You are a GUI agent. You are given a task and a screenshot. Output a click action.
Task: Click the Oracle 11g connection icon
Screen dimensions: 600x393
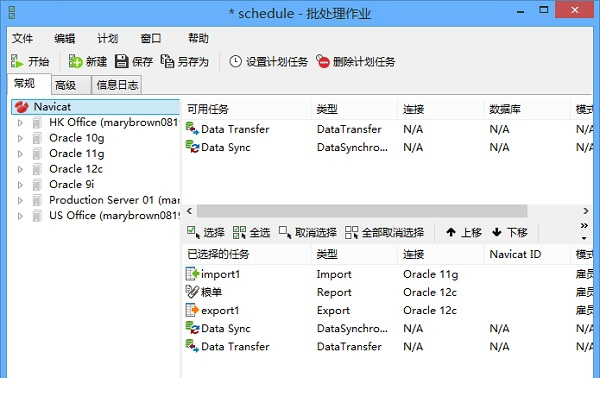(37, 154)
